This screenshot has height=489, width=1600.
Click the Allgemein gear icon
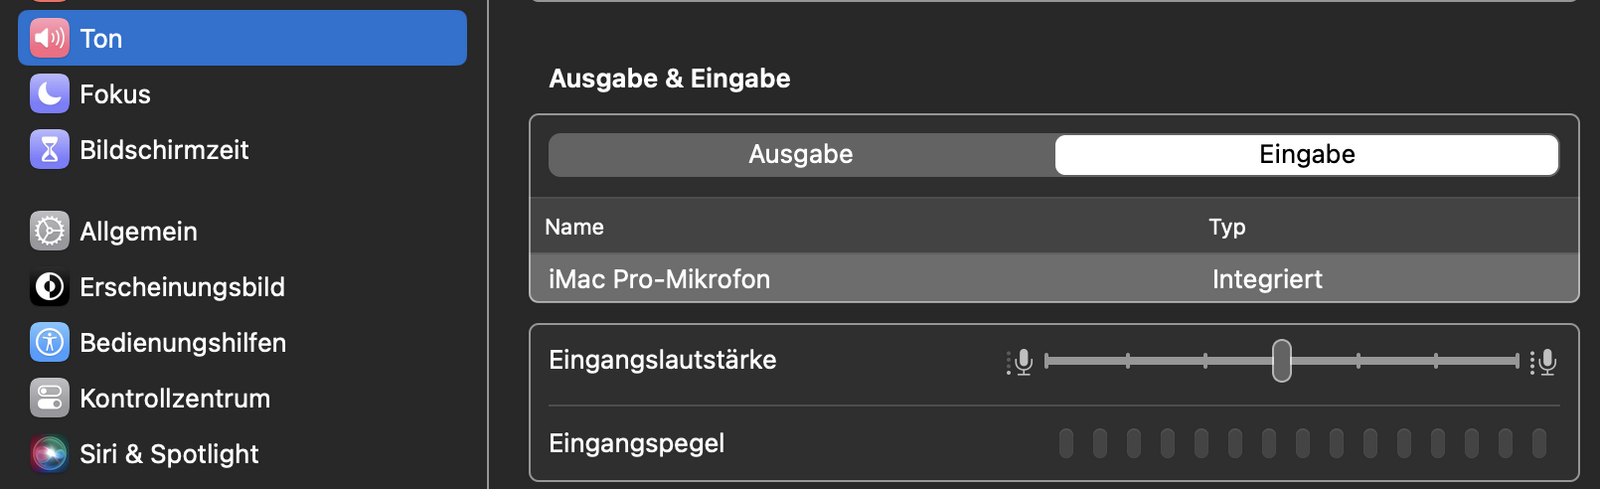49,231
